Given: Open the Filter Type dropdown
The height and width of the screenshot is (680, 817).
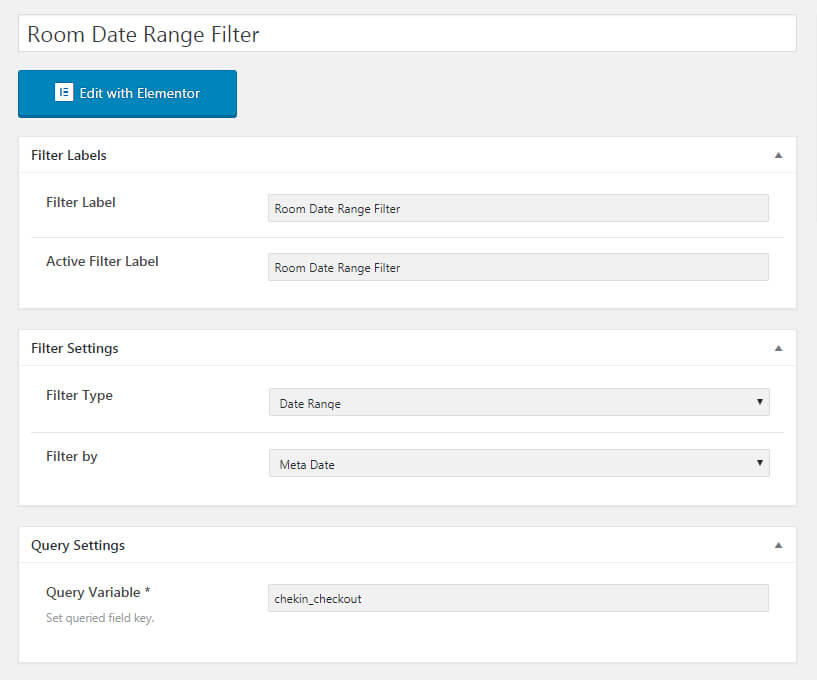Looking at the screenshot, I should coord(519,402).
